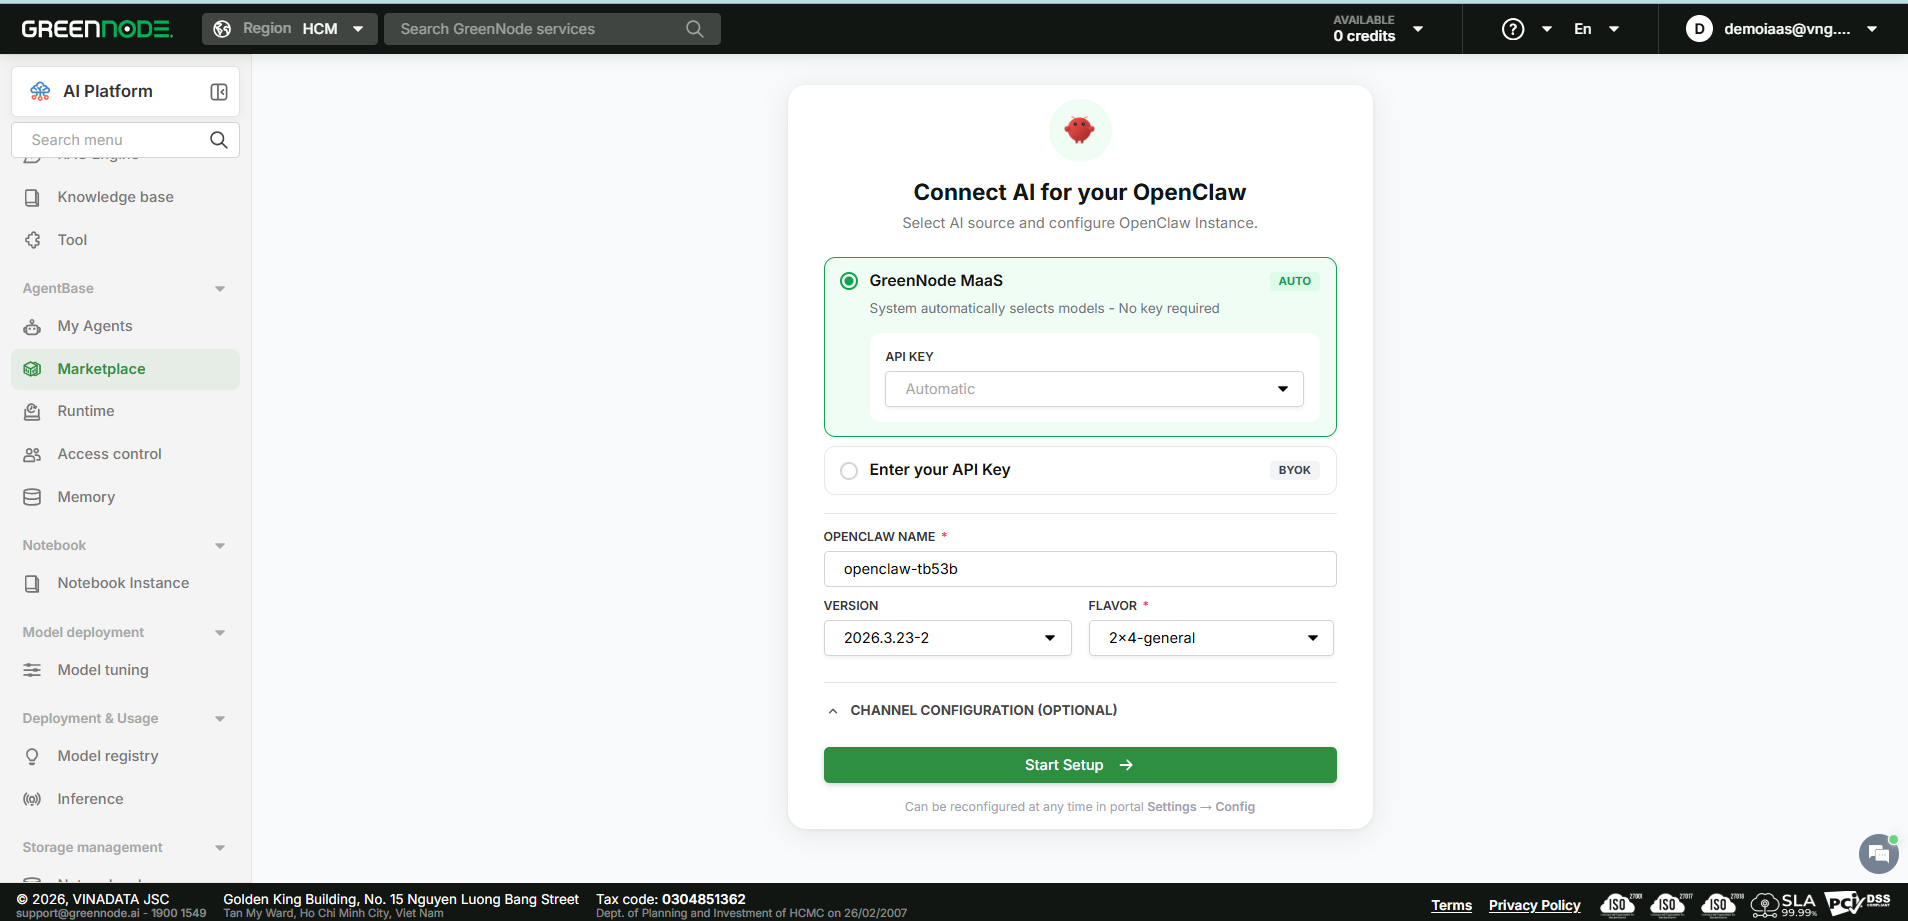Open the Privacy Policy link

click(1534, 905)
